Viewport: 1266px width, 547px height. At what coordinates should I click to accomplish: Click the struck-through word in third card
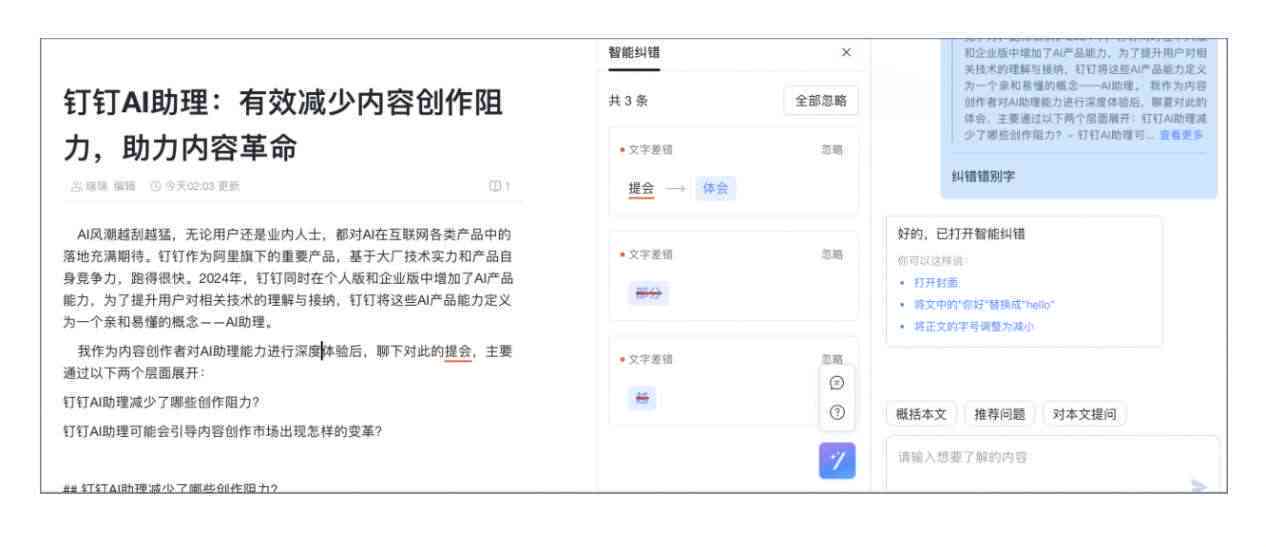(640, 398)
